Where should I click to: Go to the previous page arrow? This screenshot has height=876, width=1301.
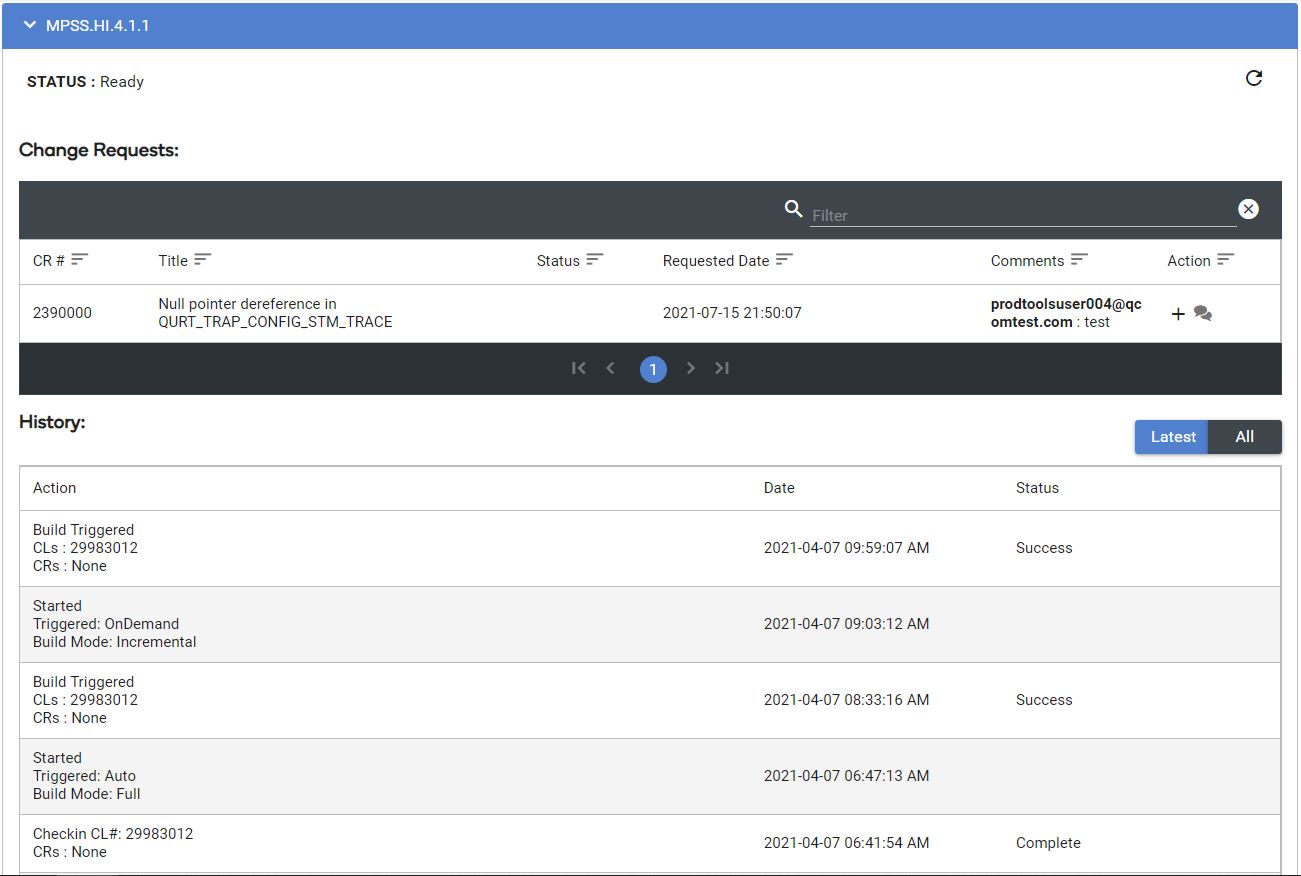[x=610, y=368]
